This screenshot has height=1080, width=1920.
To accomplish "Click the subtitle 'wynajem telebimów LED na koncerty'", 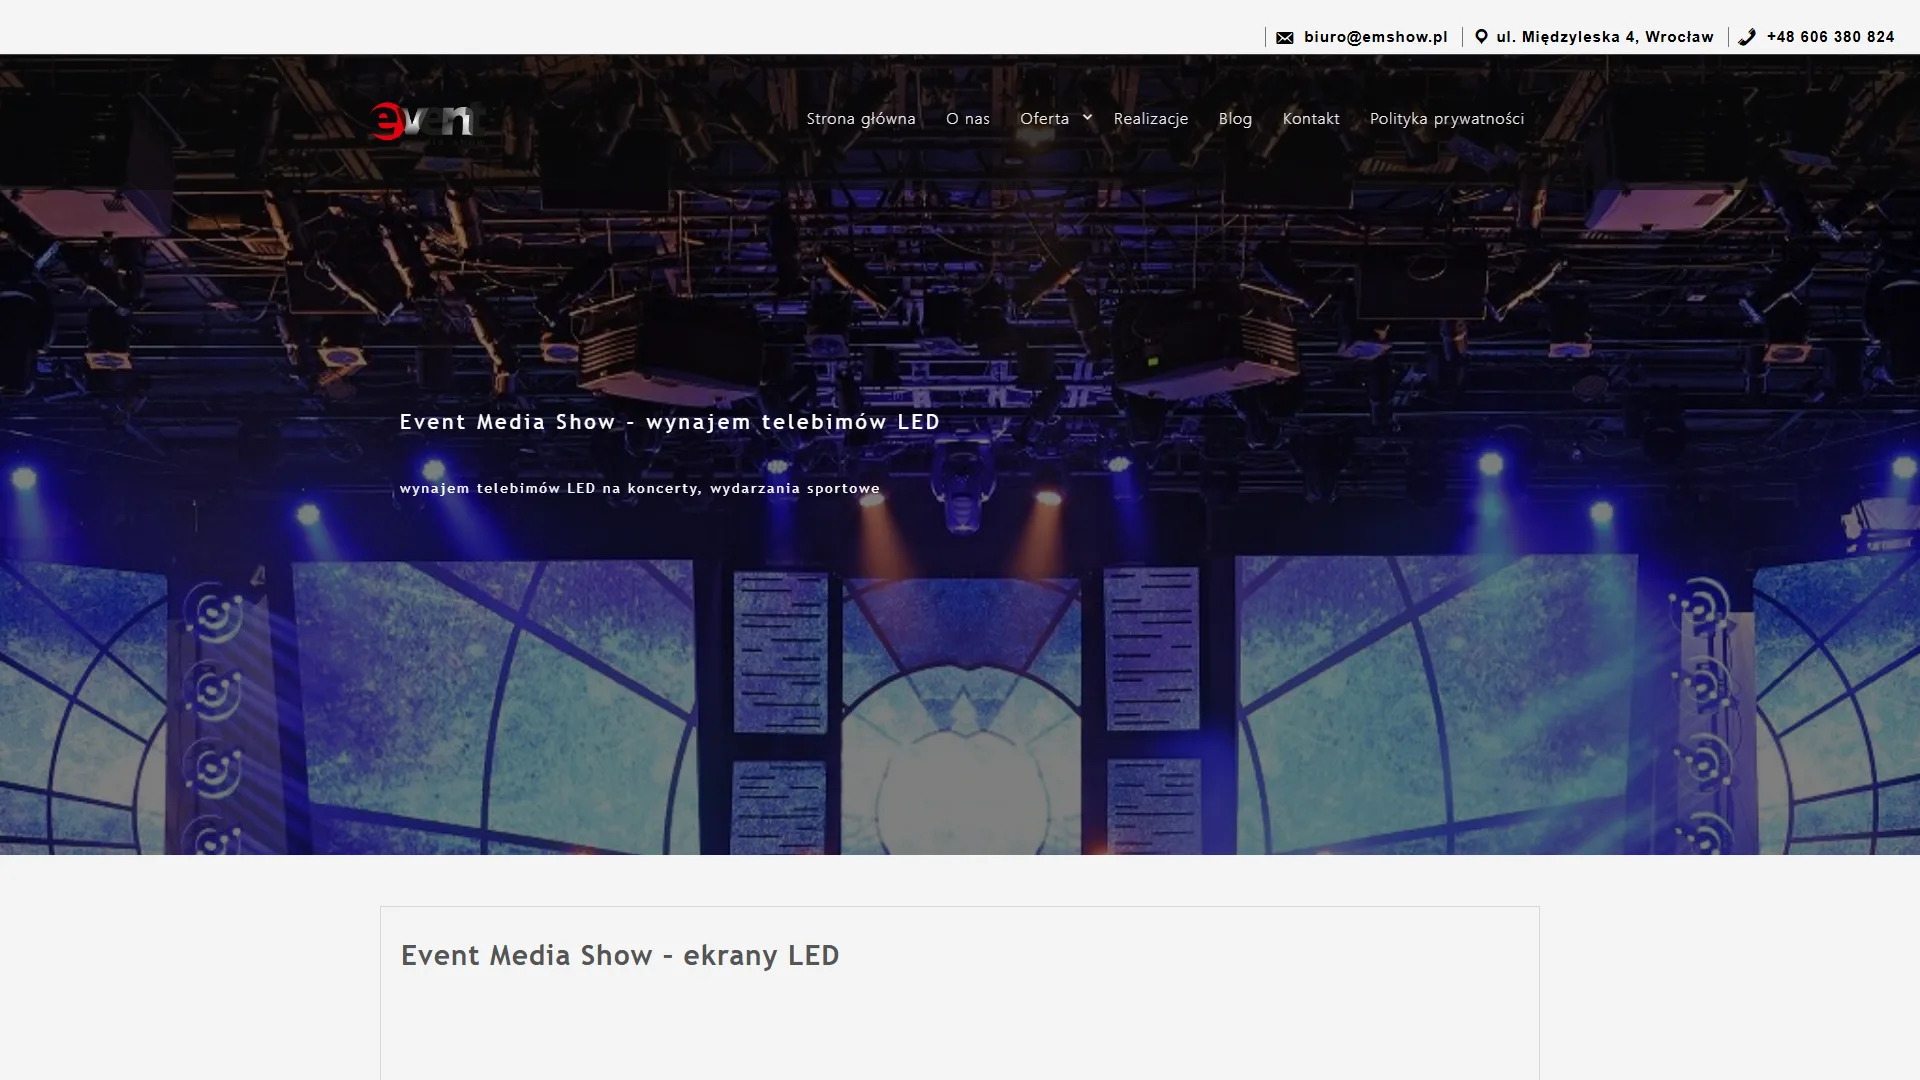I will tap(551, 488).
